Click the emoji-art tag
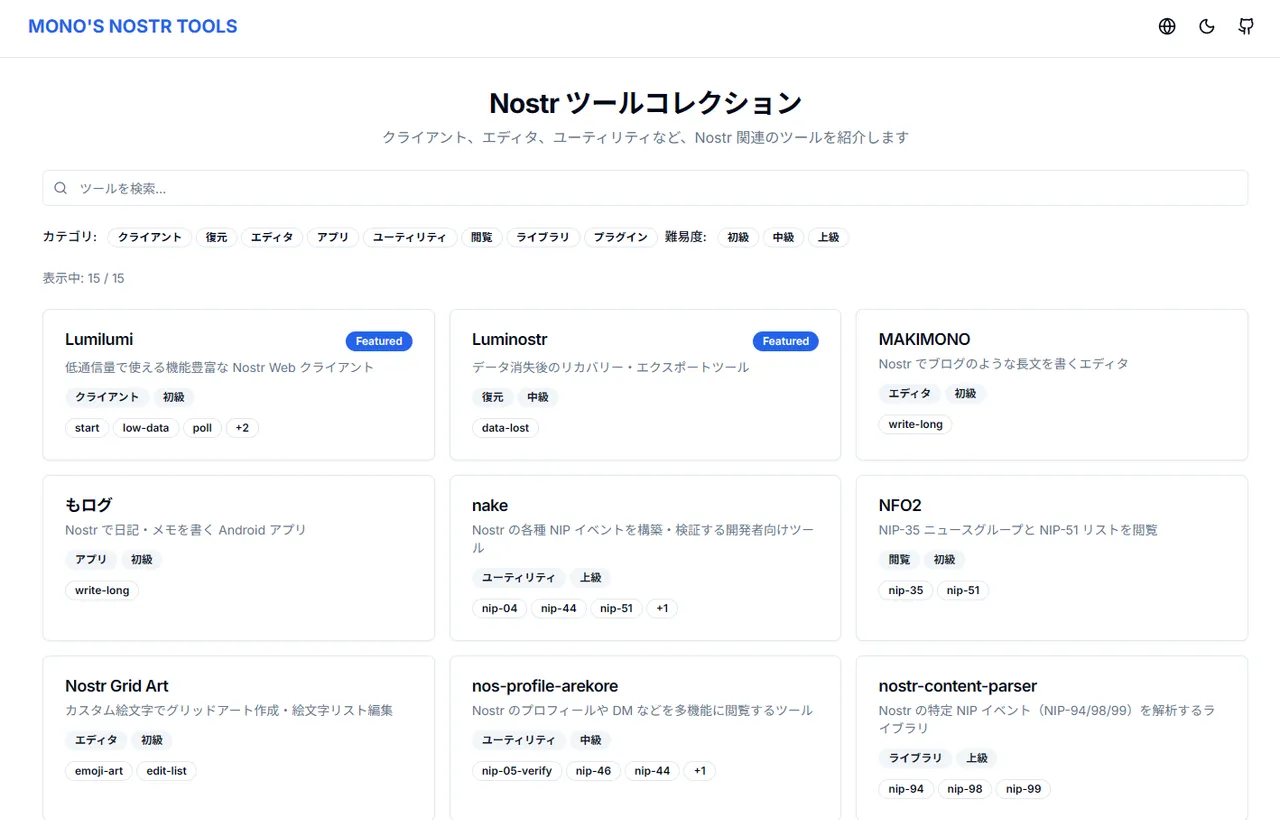The image size is (1280, 820). (99, 771)
